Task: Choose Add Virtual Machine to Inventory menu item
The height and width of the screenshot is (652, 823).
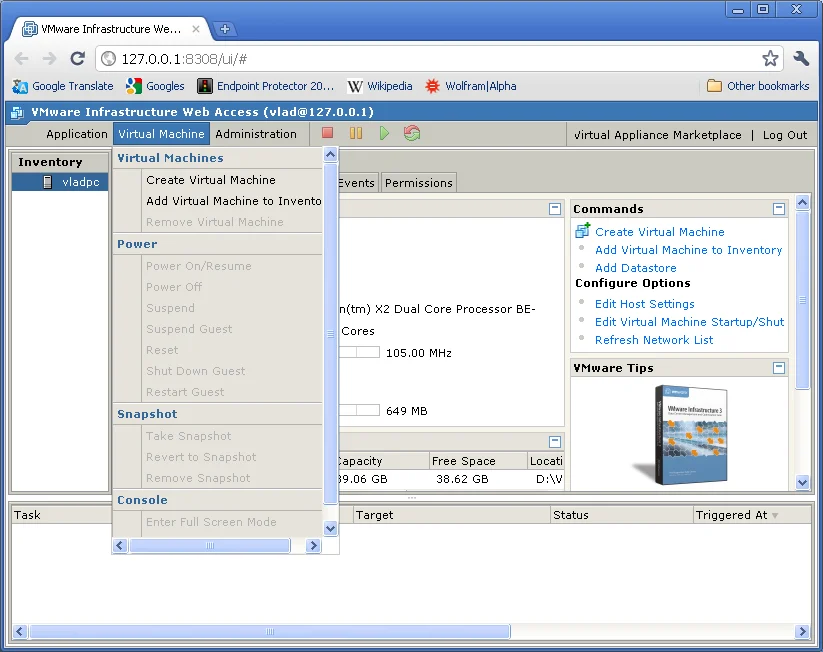Action: [x=234, y=201]
